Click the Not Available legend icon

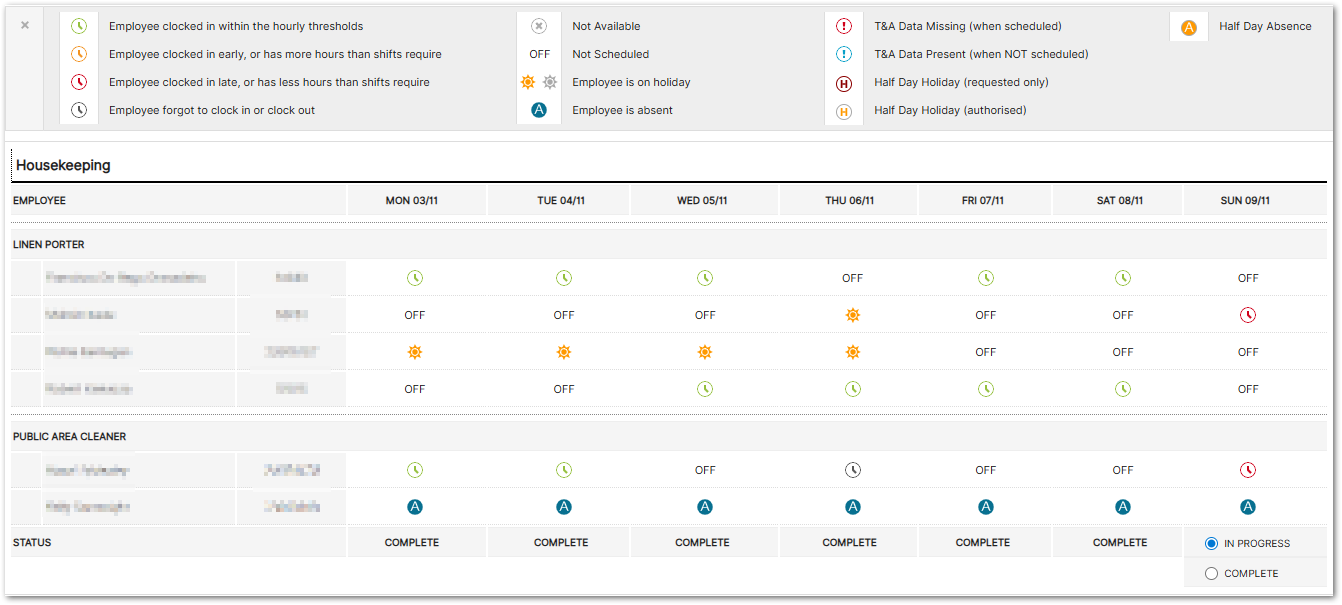[539, 27]
